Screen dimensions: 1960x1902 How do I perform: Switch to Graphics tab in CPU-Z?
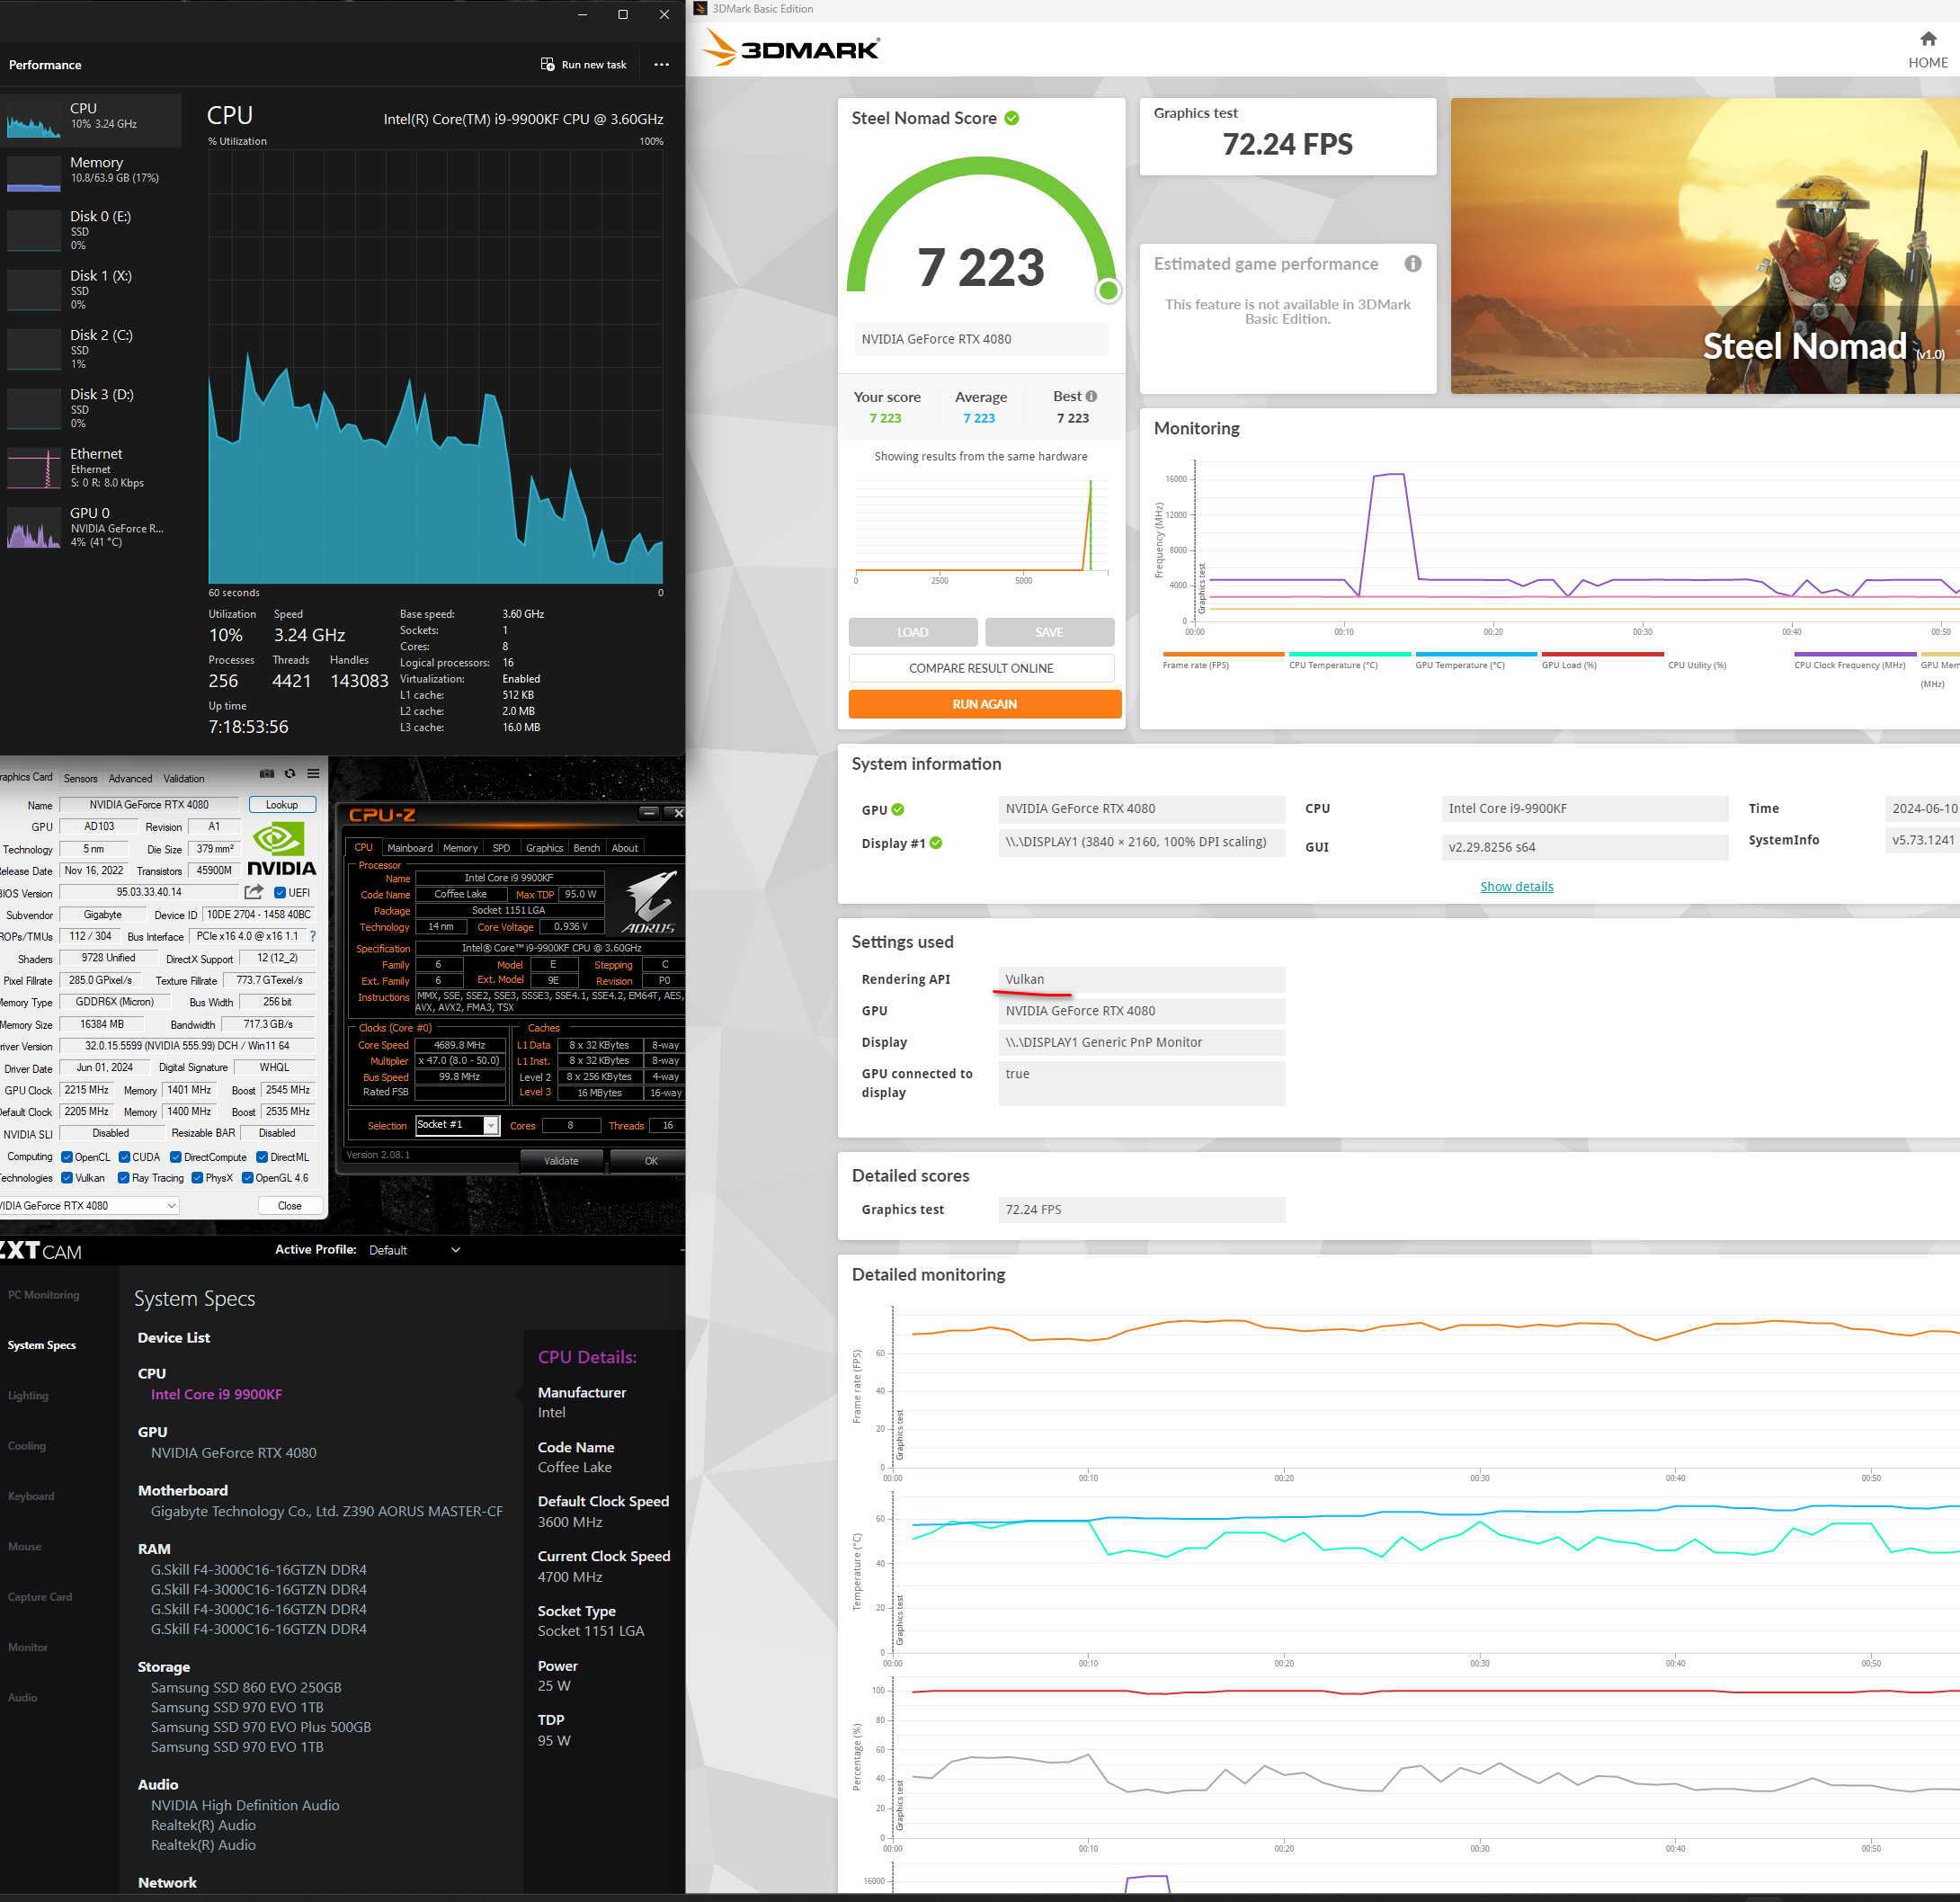click(x=544, y=848)
